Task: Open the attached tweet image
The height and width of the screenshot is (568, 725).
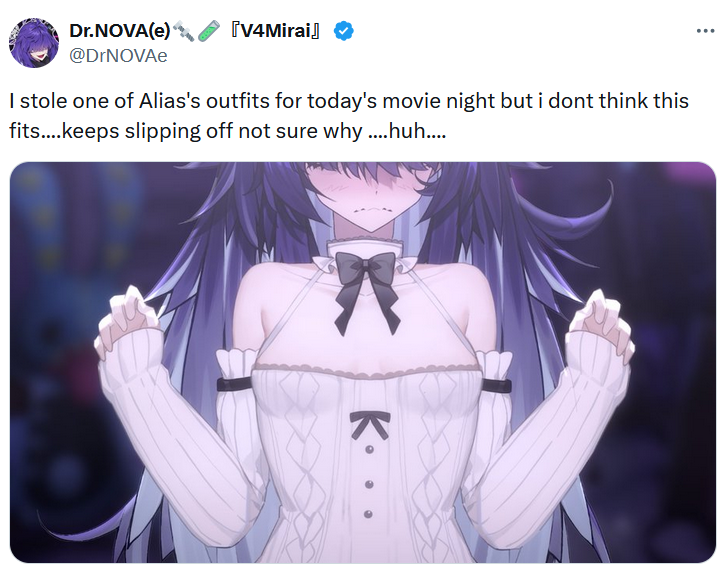Action: [363, 362]
